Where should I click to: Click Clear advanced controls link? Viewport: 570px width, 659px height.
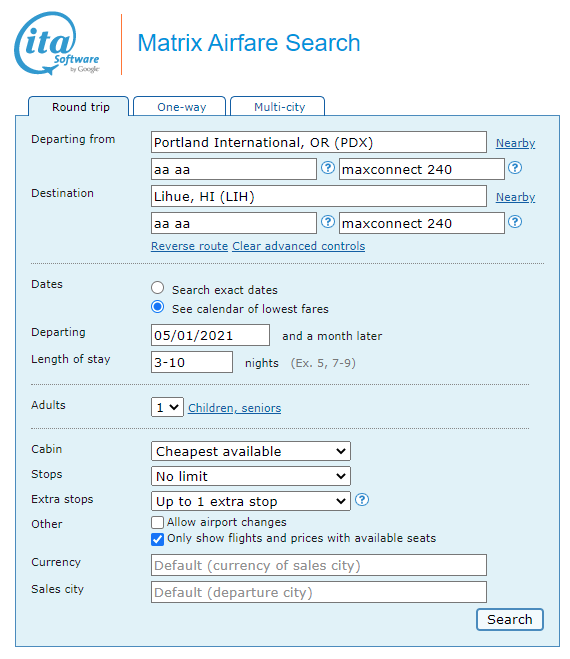(x=298, y=246)
